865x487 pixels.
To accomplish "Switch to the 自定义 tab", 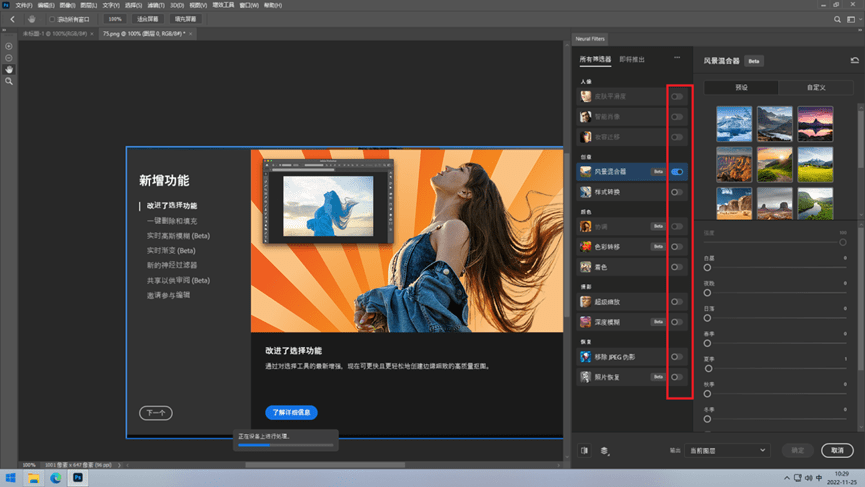I will (816, 87).
